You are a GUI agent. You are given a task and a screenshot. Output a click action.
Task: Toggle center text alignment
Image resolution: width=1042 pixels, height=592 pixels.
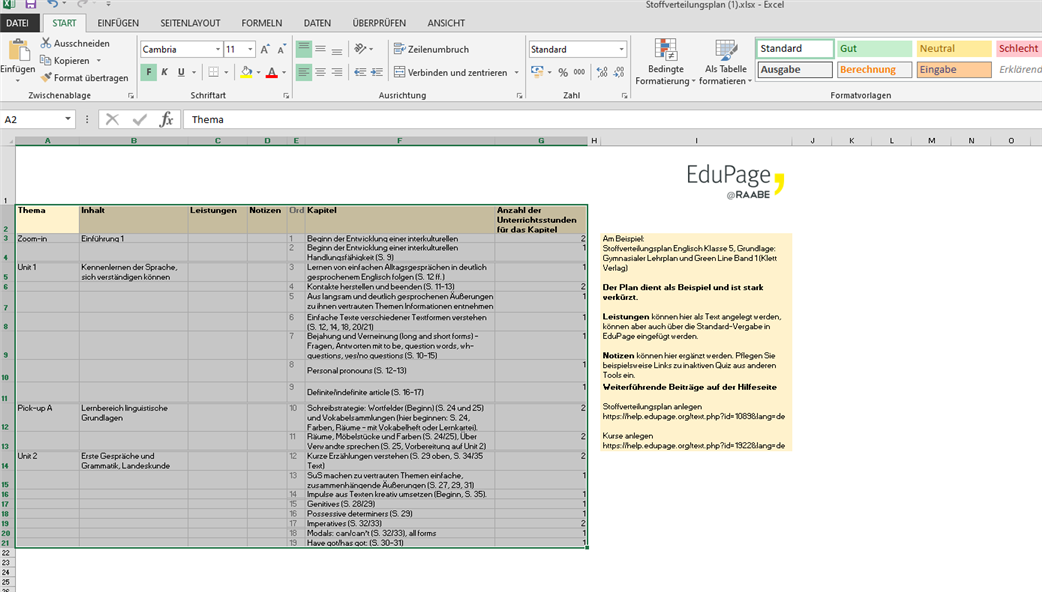point(320,72)
